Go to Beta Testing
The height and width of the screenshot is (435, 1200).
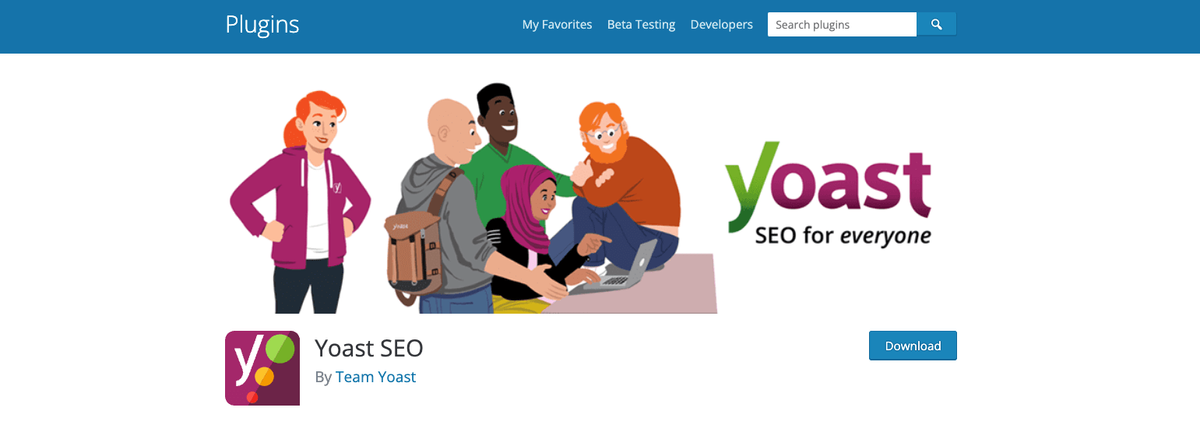tap(641, 24)
